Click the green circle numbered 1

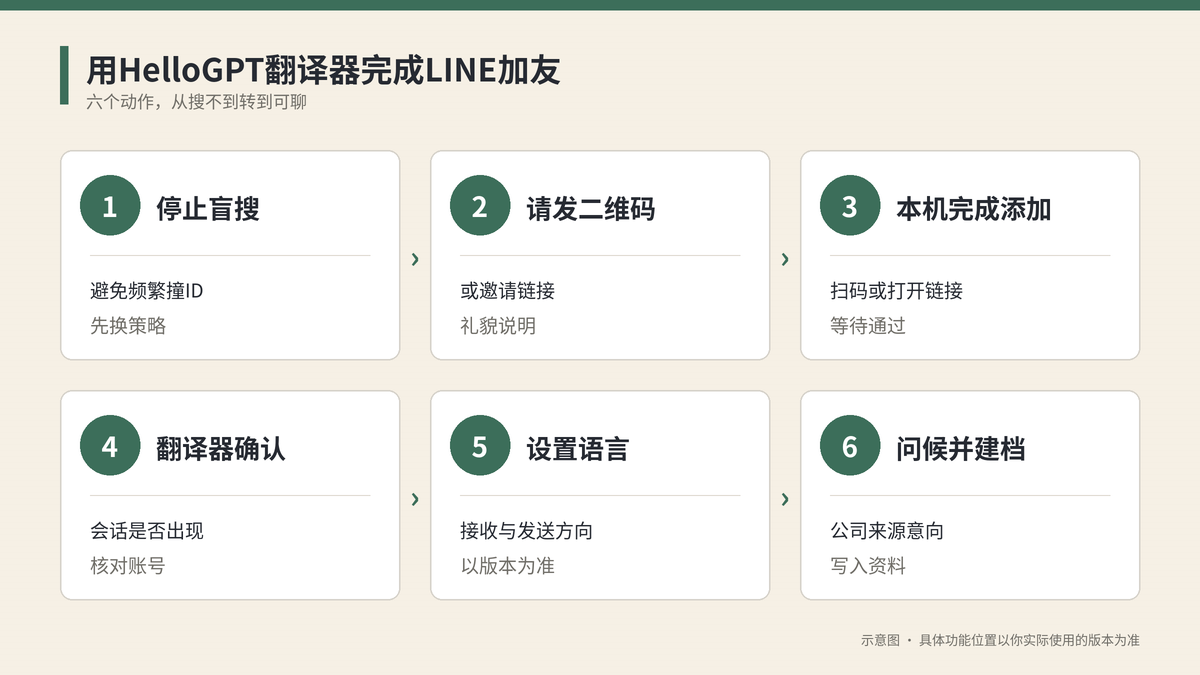pyautogui.click(x=110, y=206)
